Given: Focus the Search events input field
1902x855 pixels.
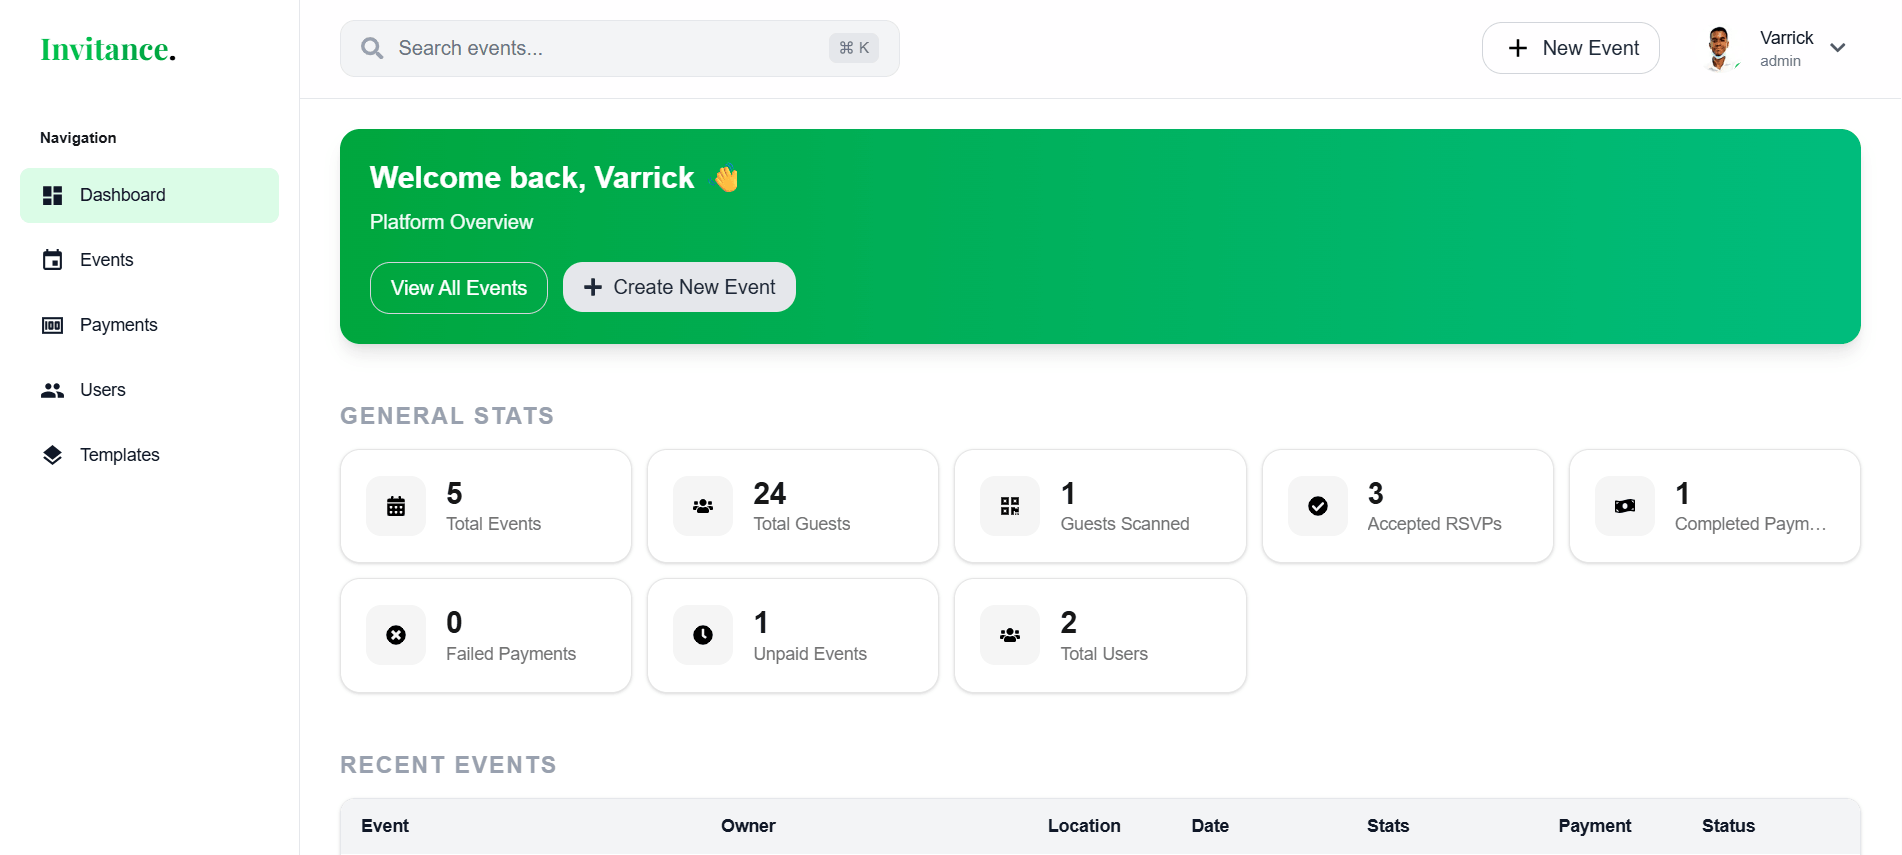Looking at the screenshot, I should click(x=619, y=48).
